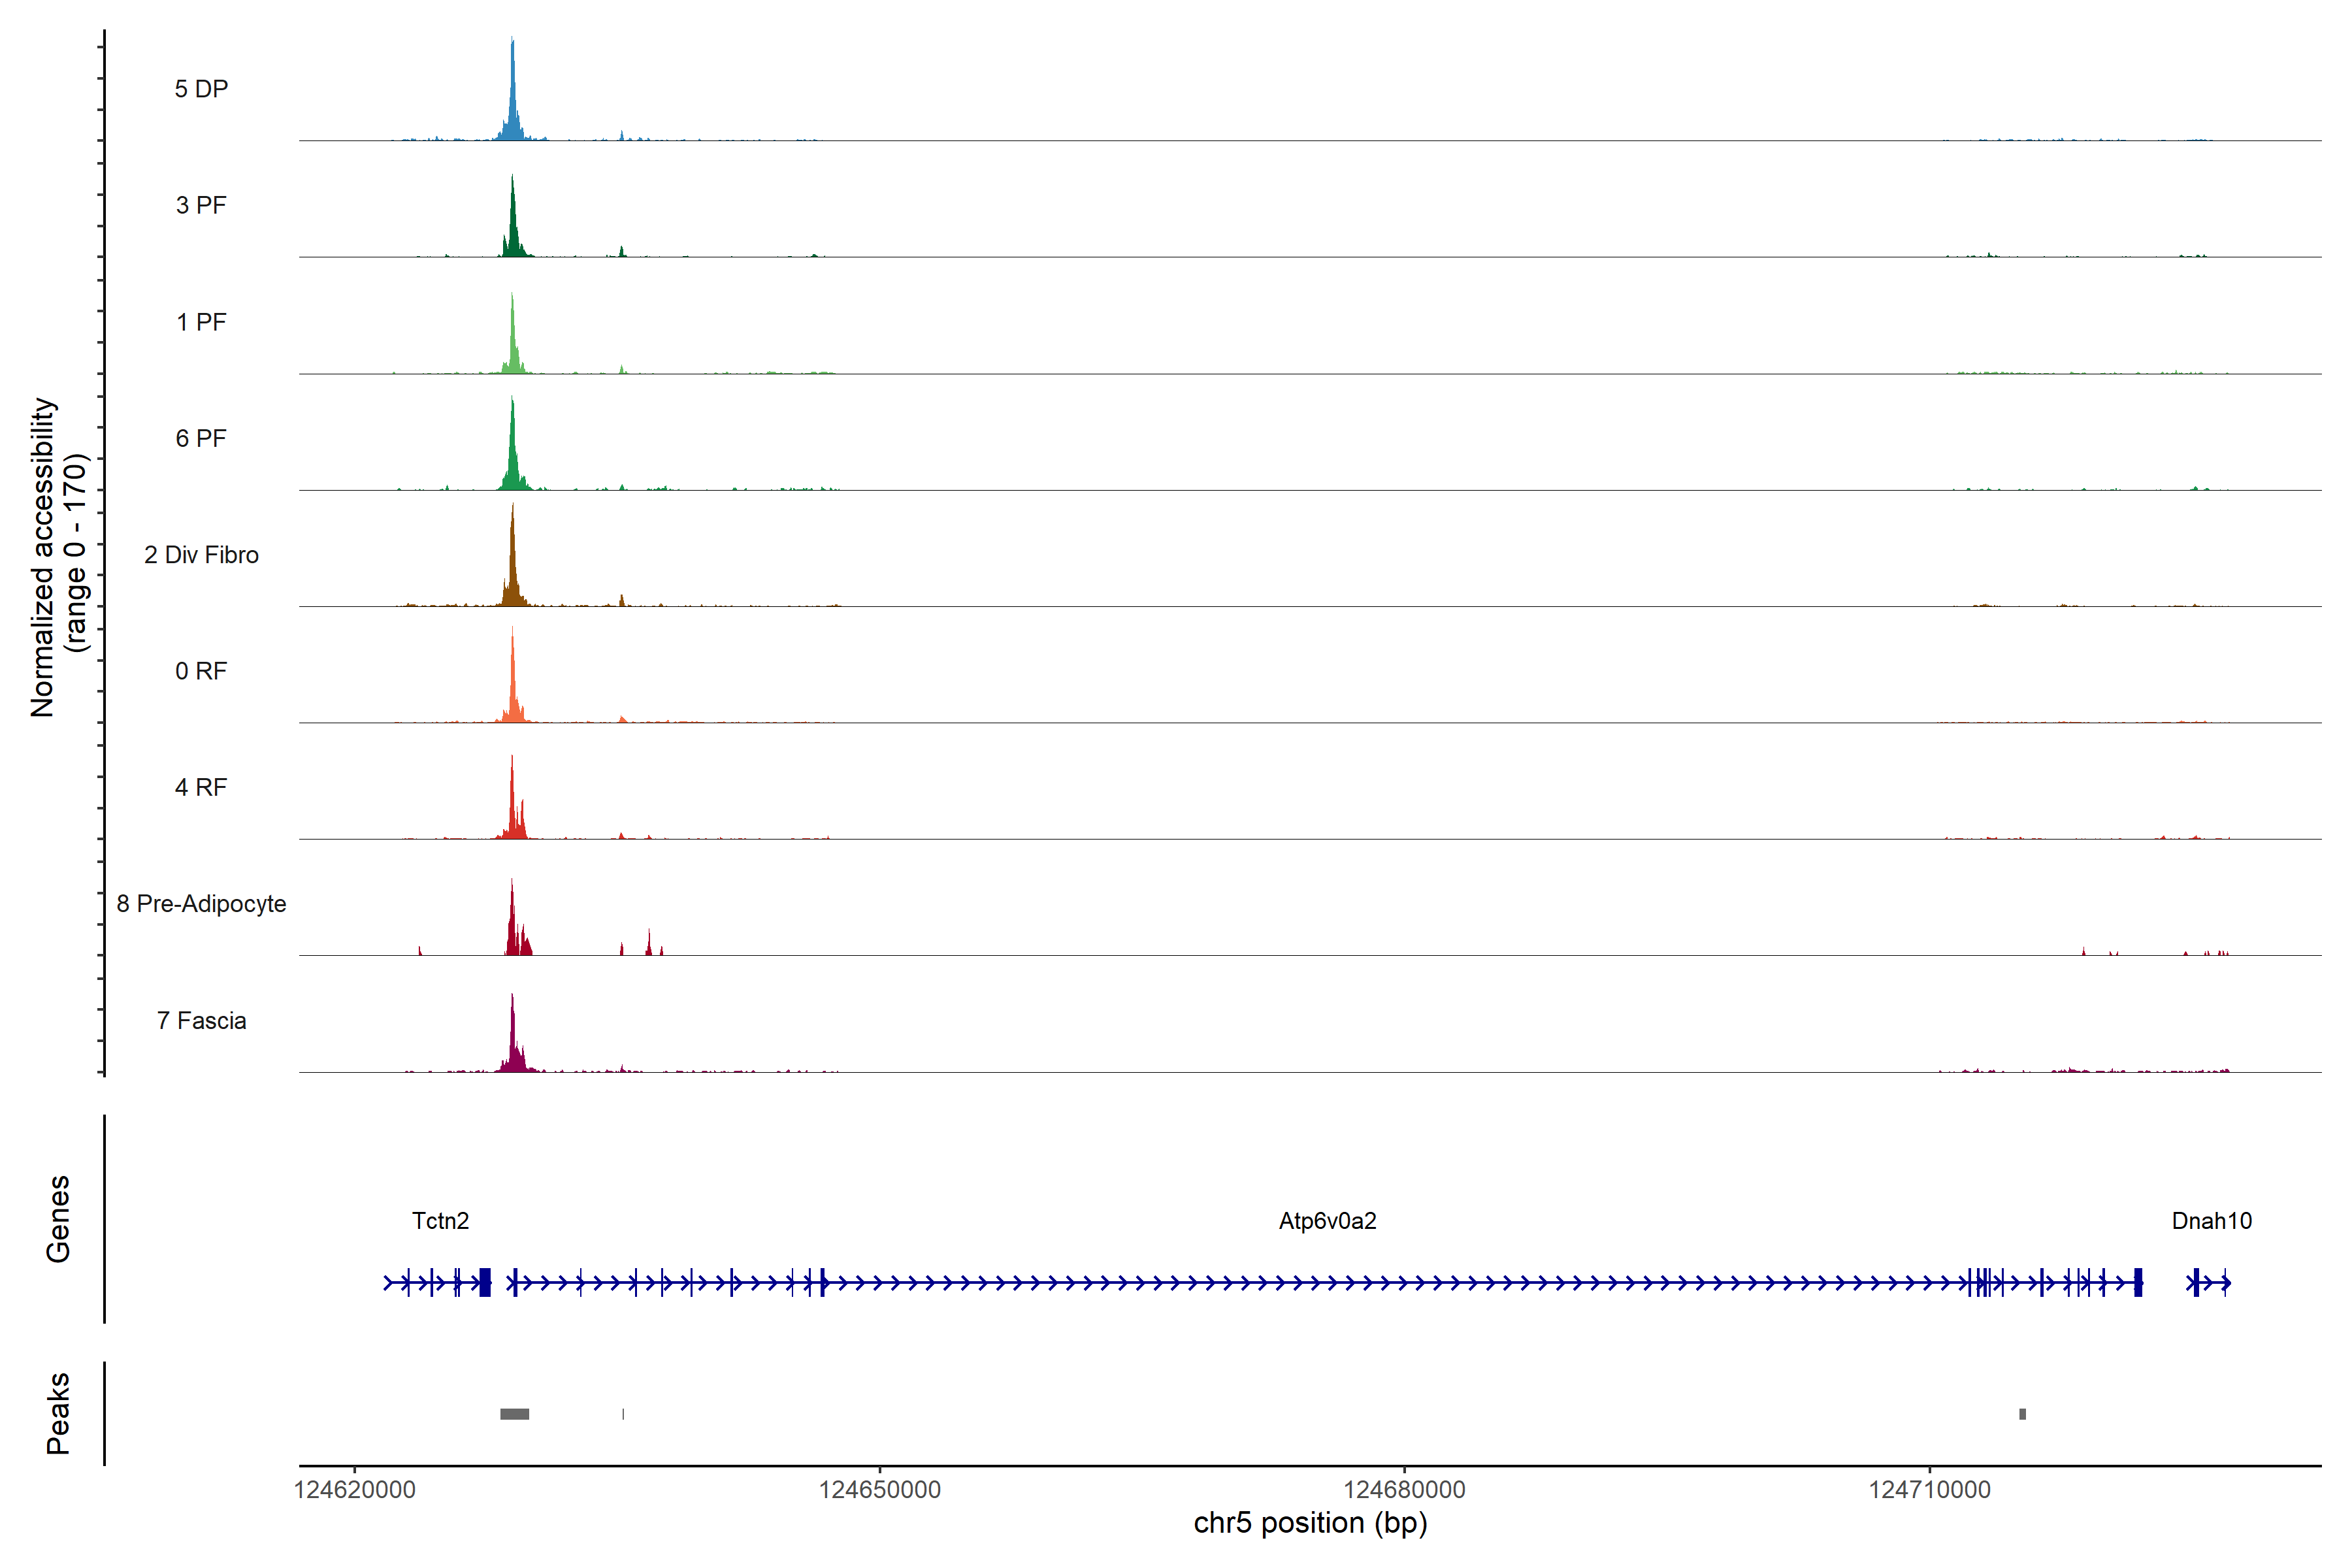Click the 5 DP track label
Image resolution: width=2352 pixels, height=1568 pixels.
point(201,89)
